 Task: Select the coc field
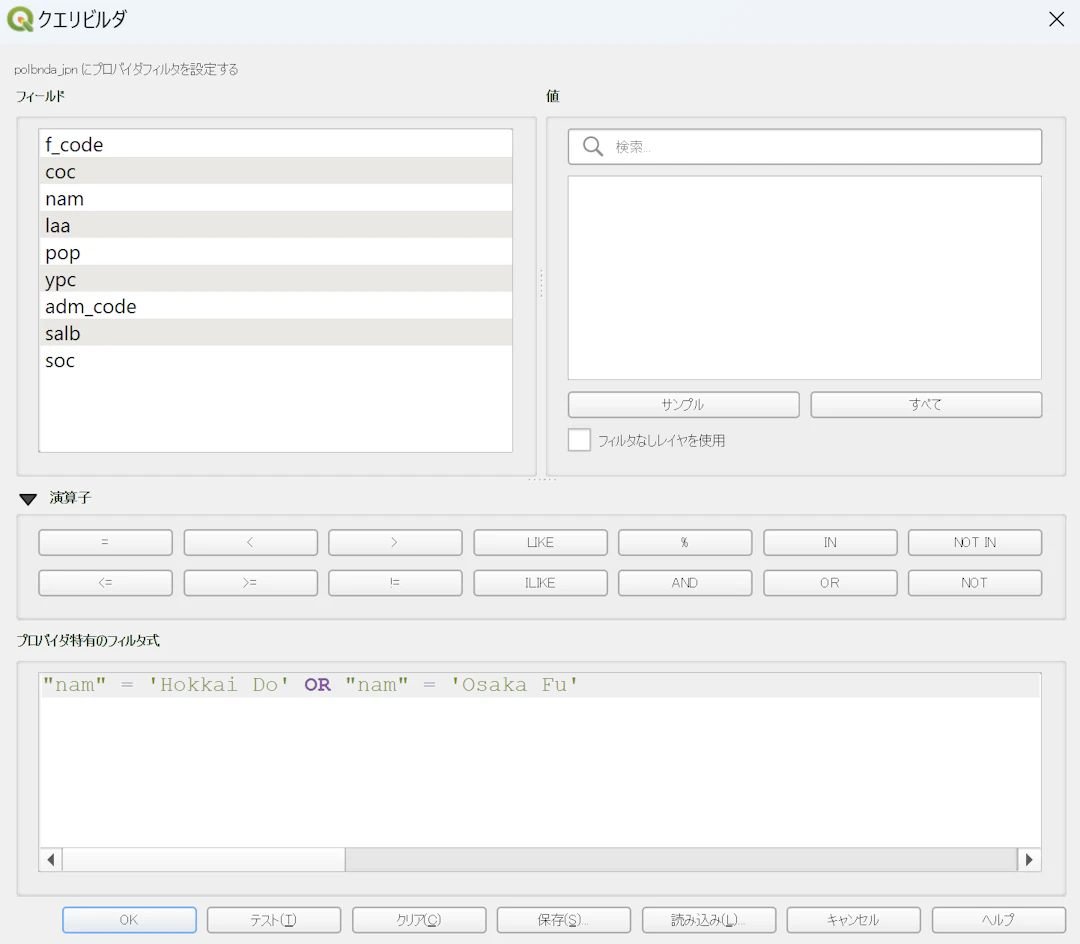(276, 171)
